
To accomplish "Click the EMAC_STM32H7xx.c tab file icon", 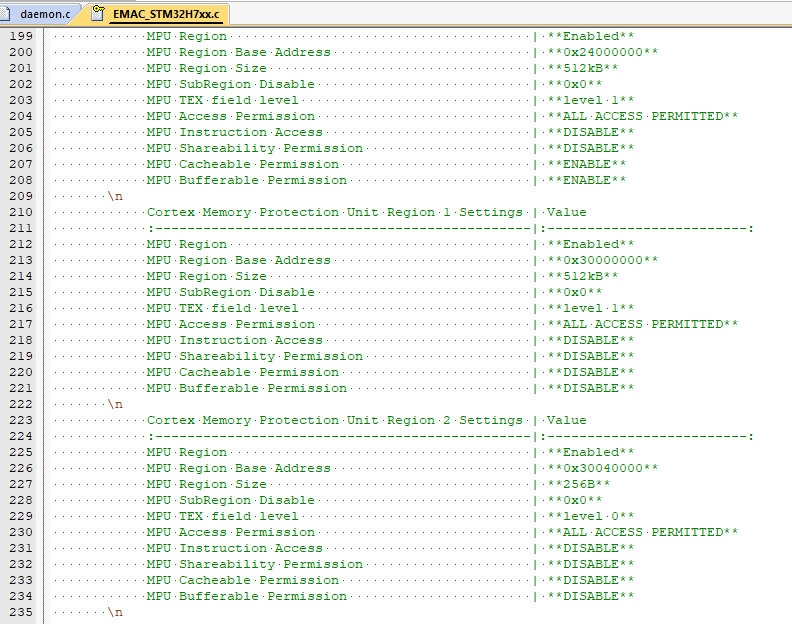I will [x=98, y=13].
